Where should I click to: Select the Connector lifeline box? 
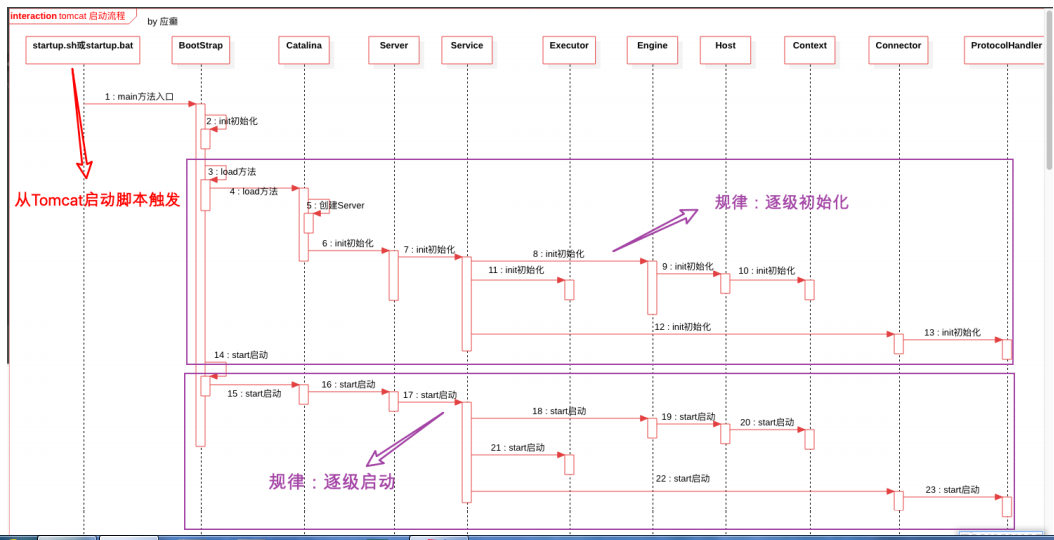898,50
